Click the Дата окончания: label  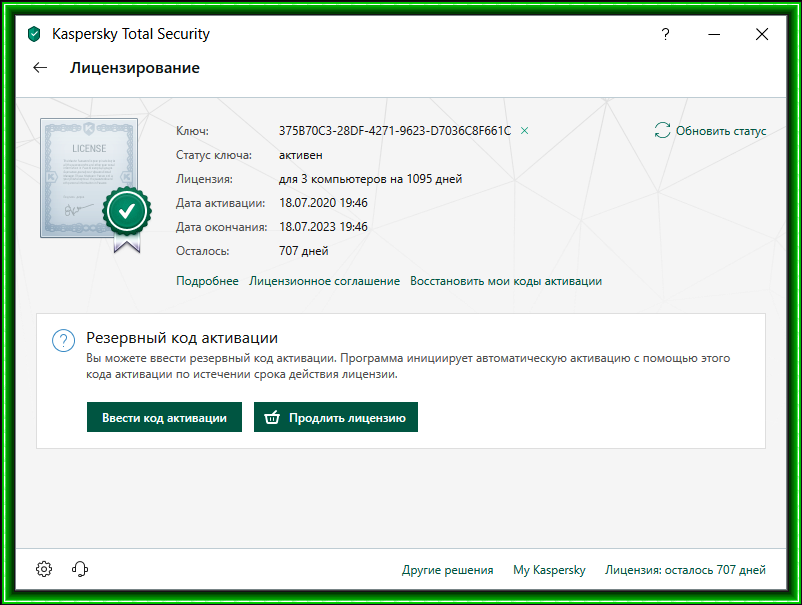(x=221, y=227)
